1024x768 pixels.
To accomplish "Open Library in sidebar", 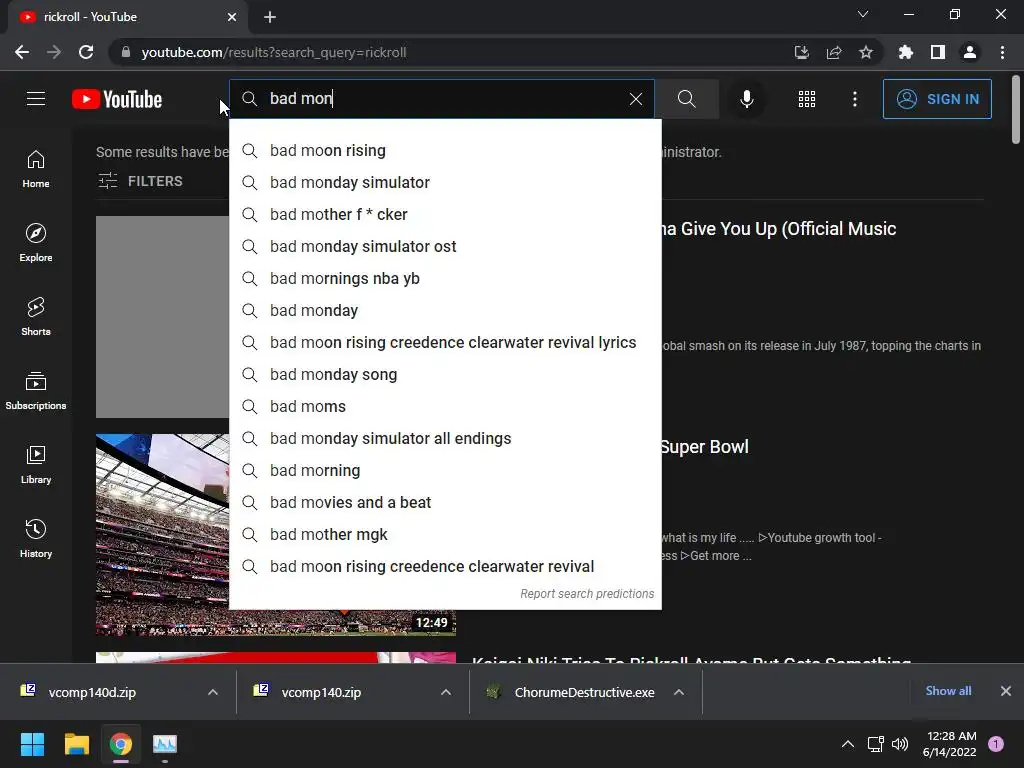I will click(36, 464).
